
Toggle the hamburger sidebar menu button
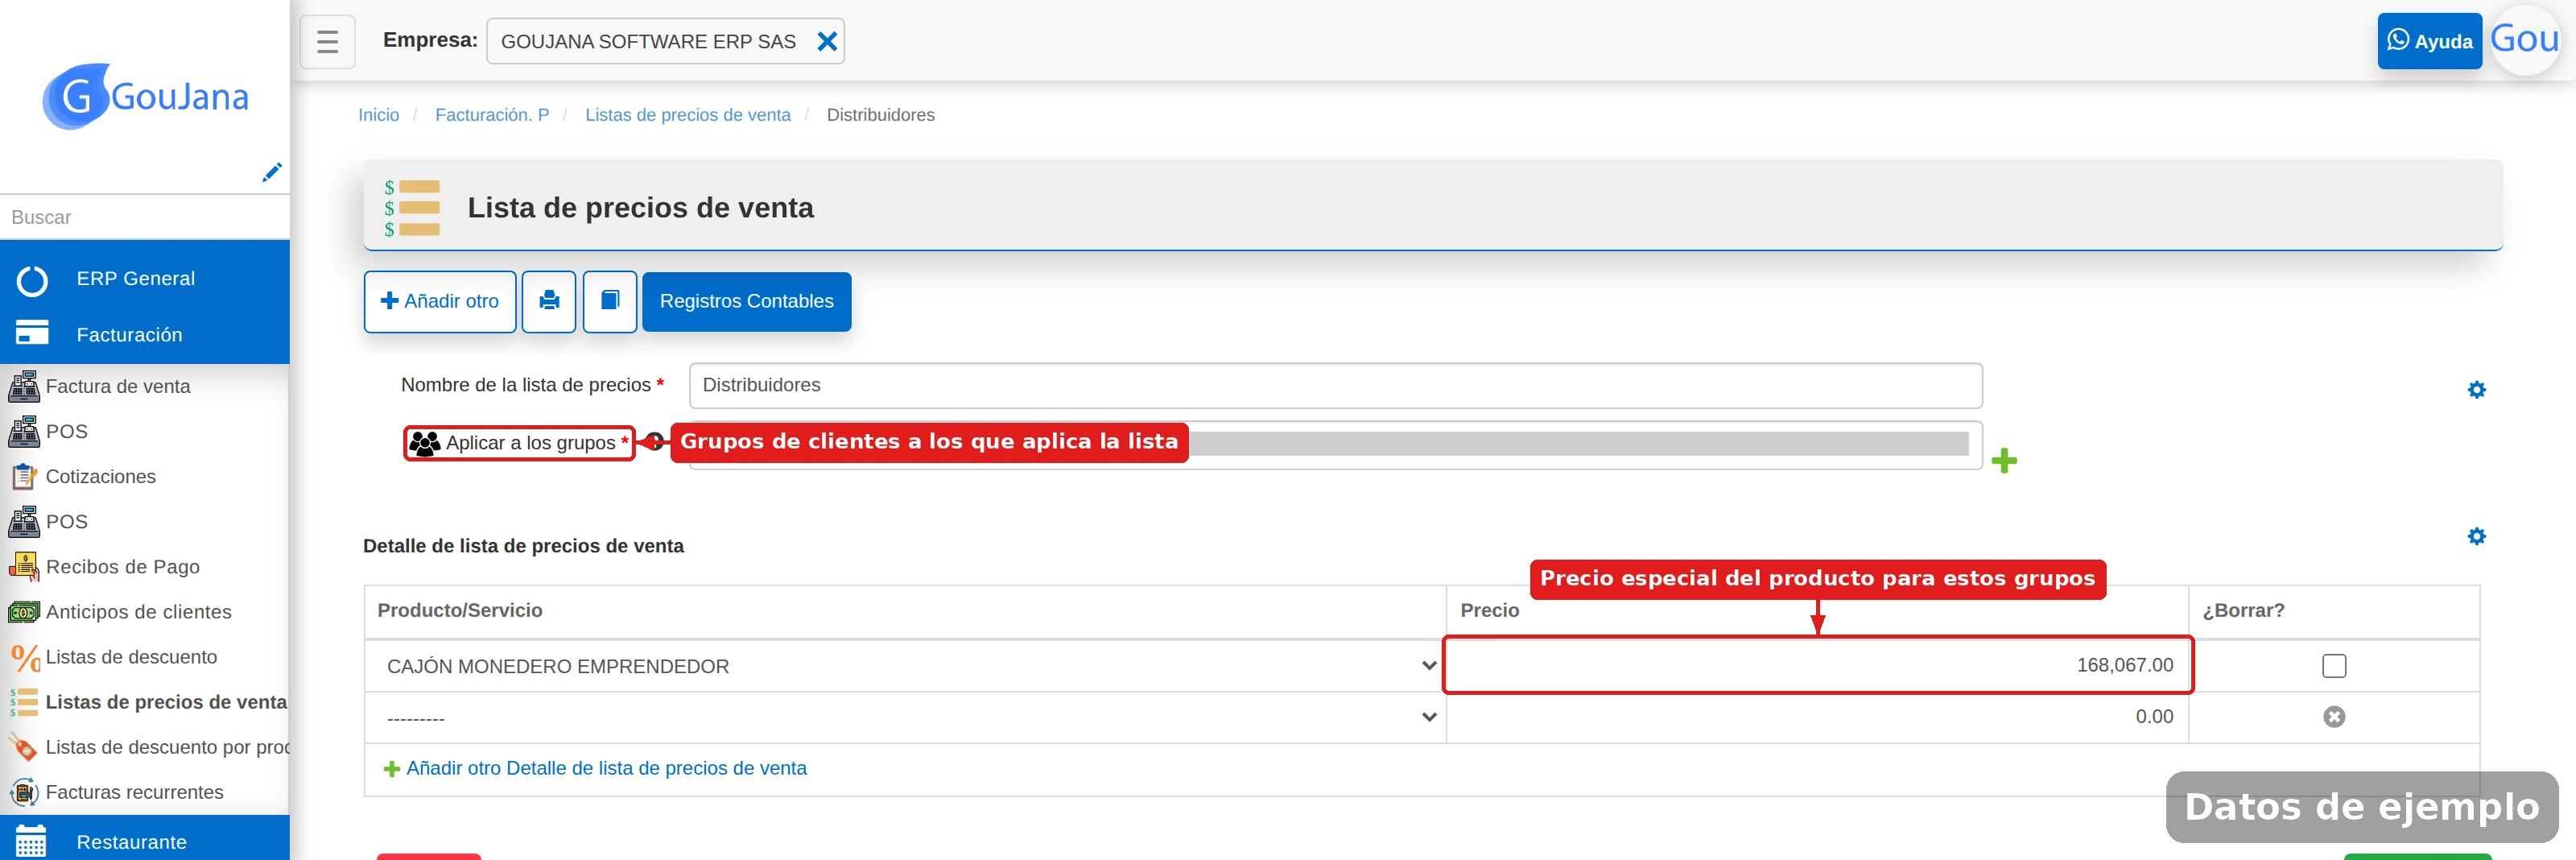point(327,41)
